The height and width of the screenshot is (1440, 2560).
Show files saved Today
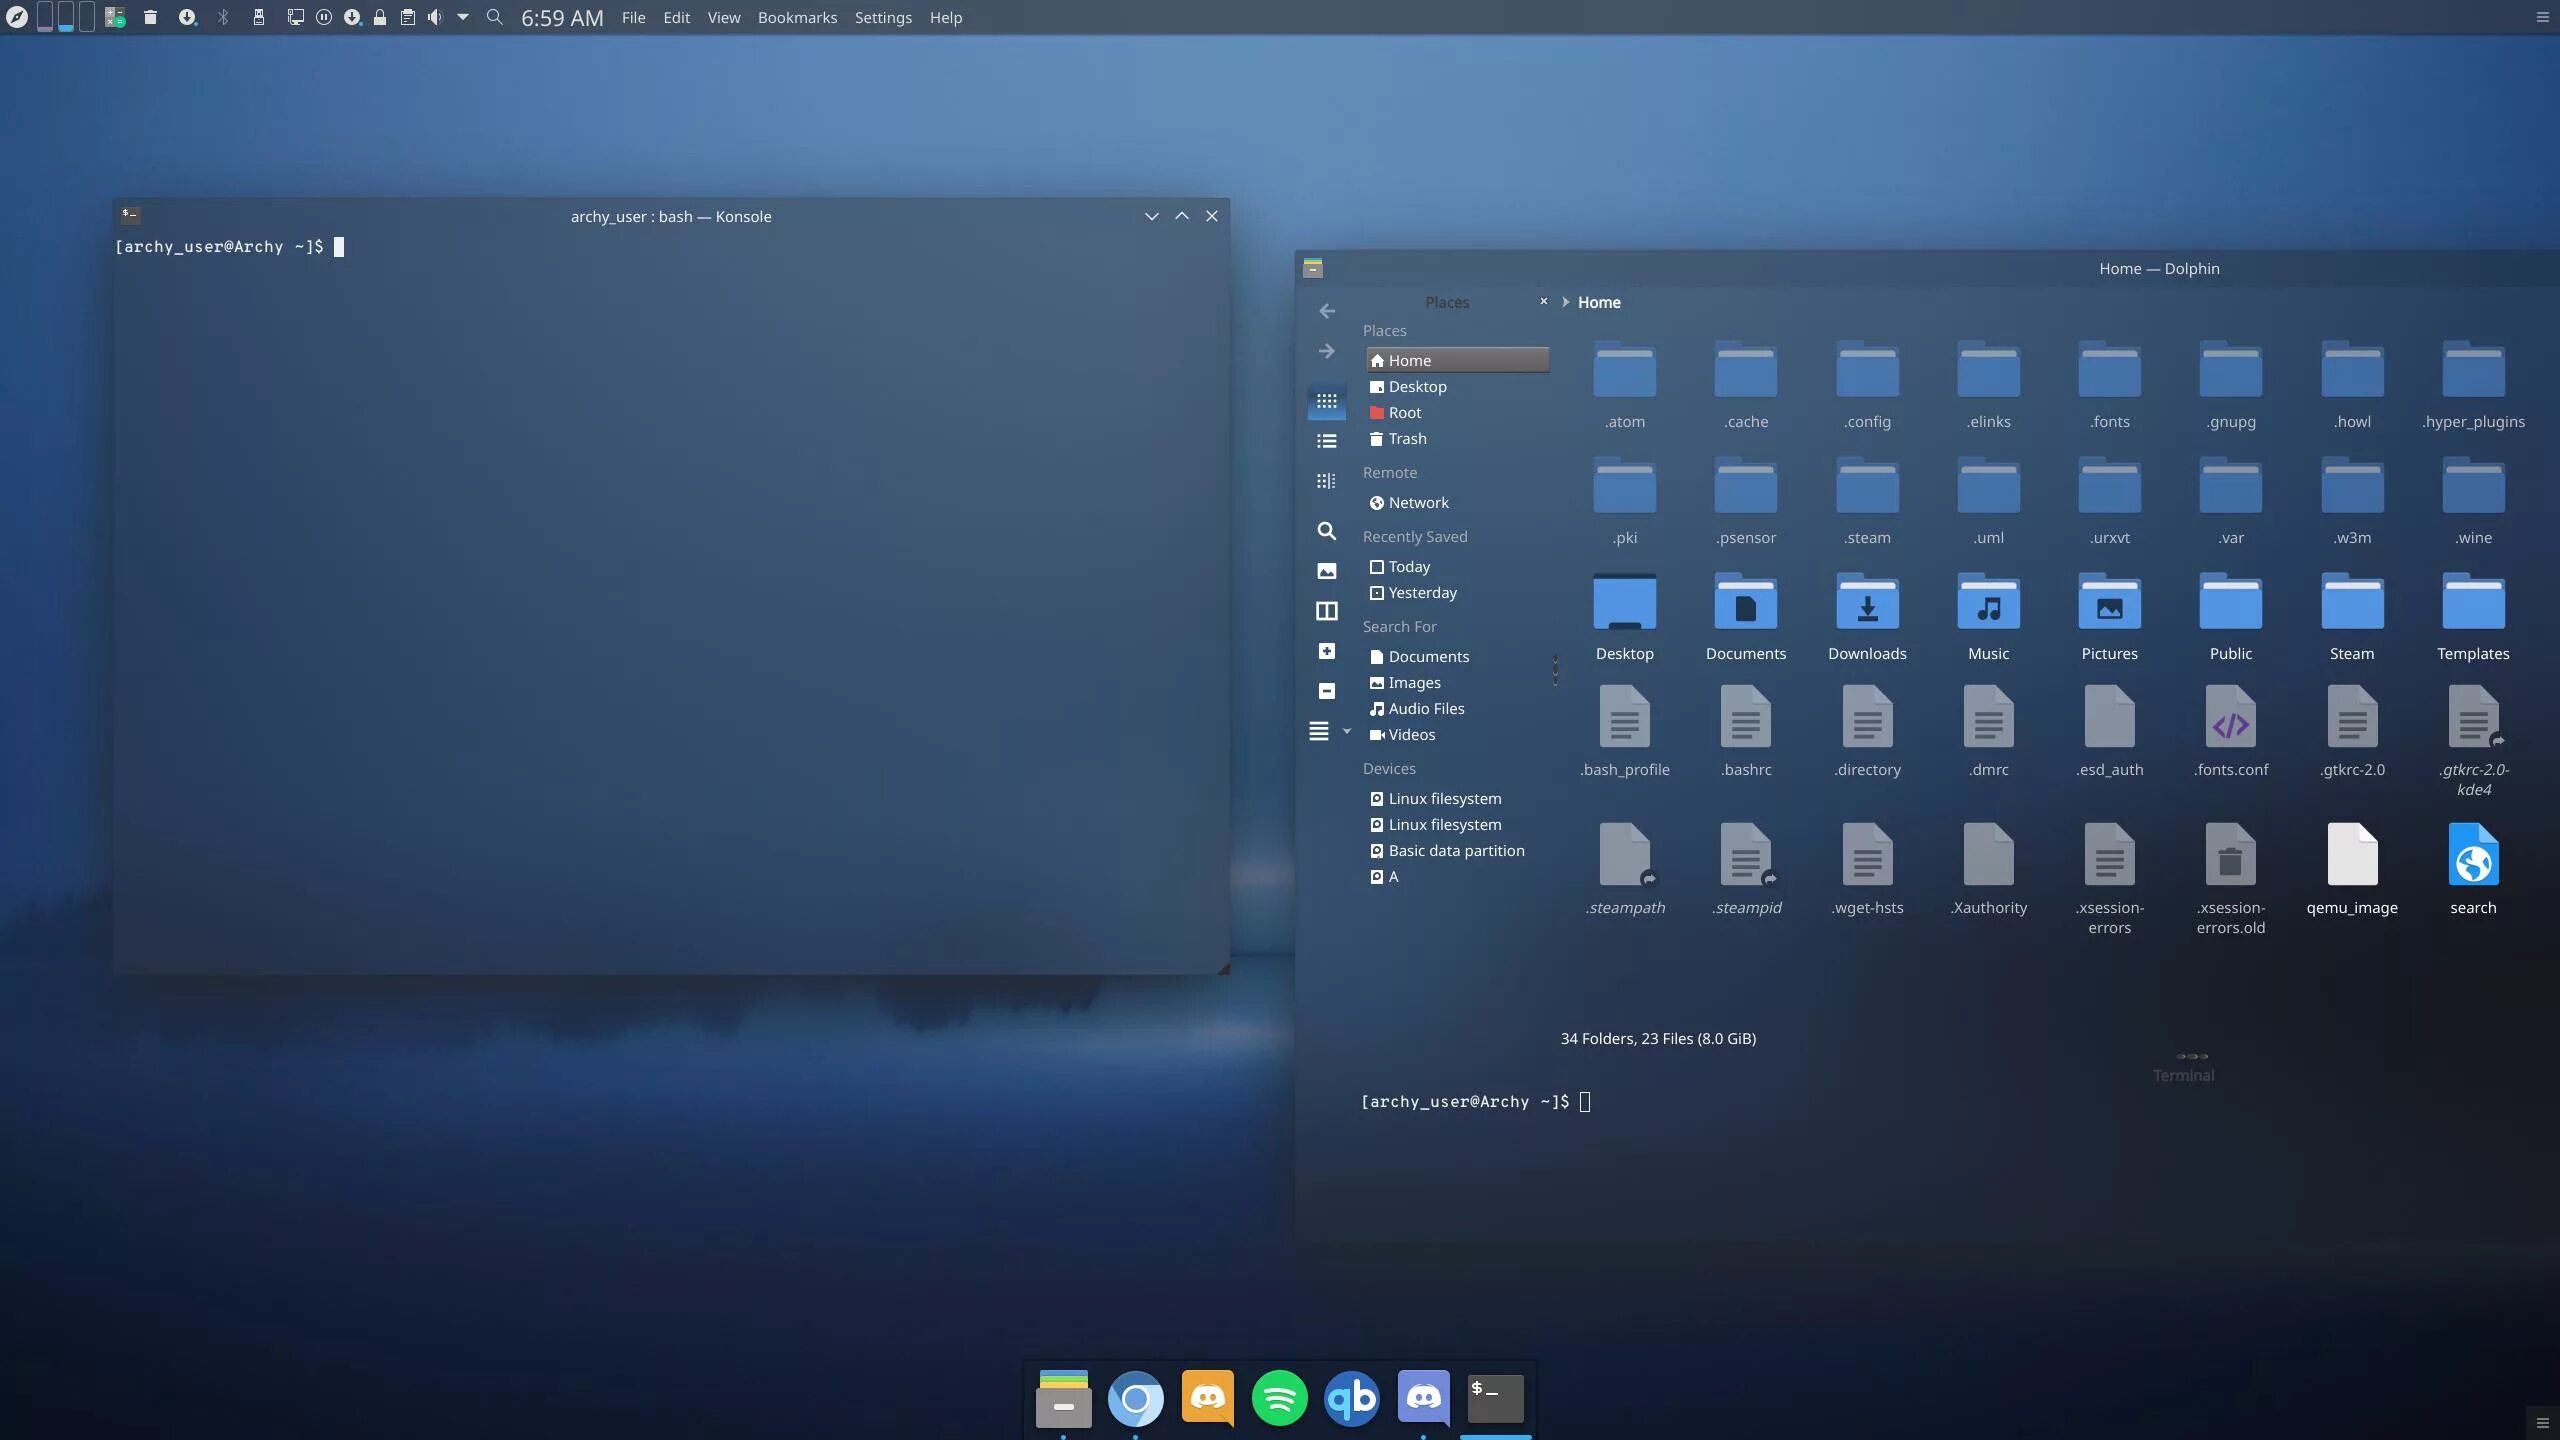click(x=1457, y=566)
